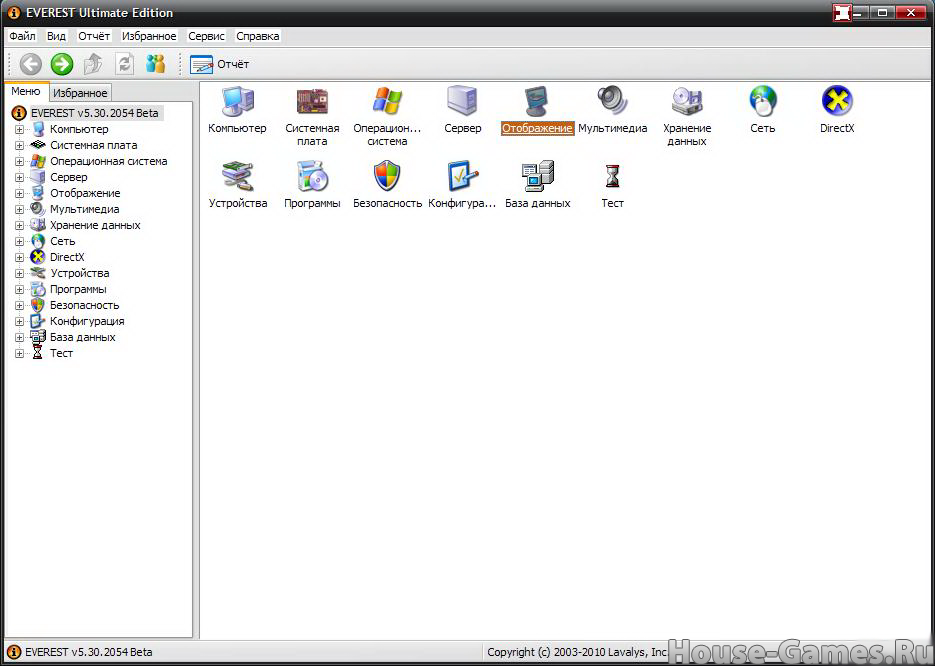Open the Сеть globe icon
Image resolution: width=935 pixels, height=666 pixels.
pyautogui.click(x=763, y=100)
